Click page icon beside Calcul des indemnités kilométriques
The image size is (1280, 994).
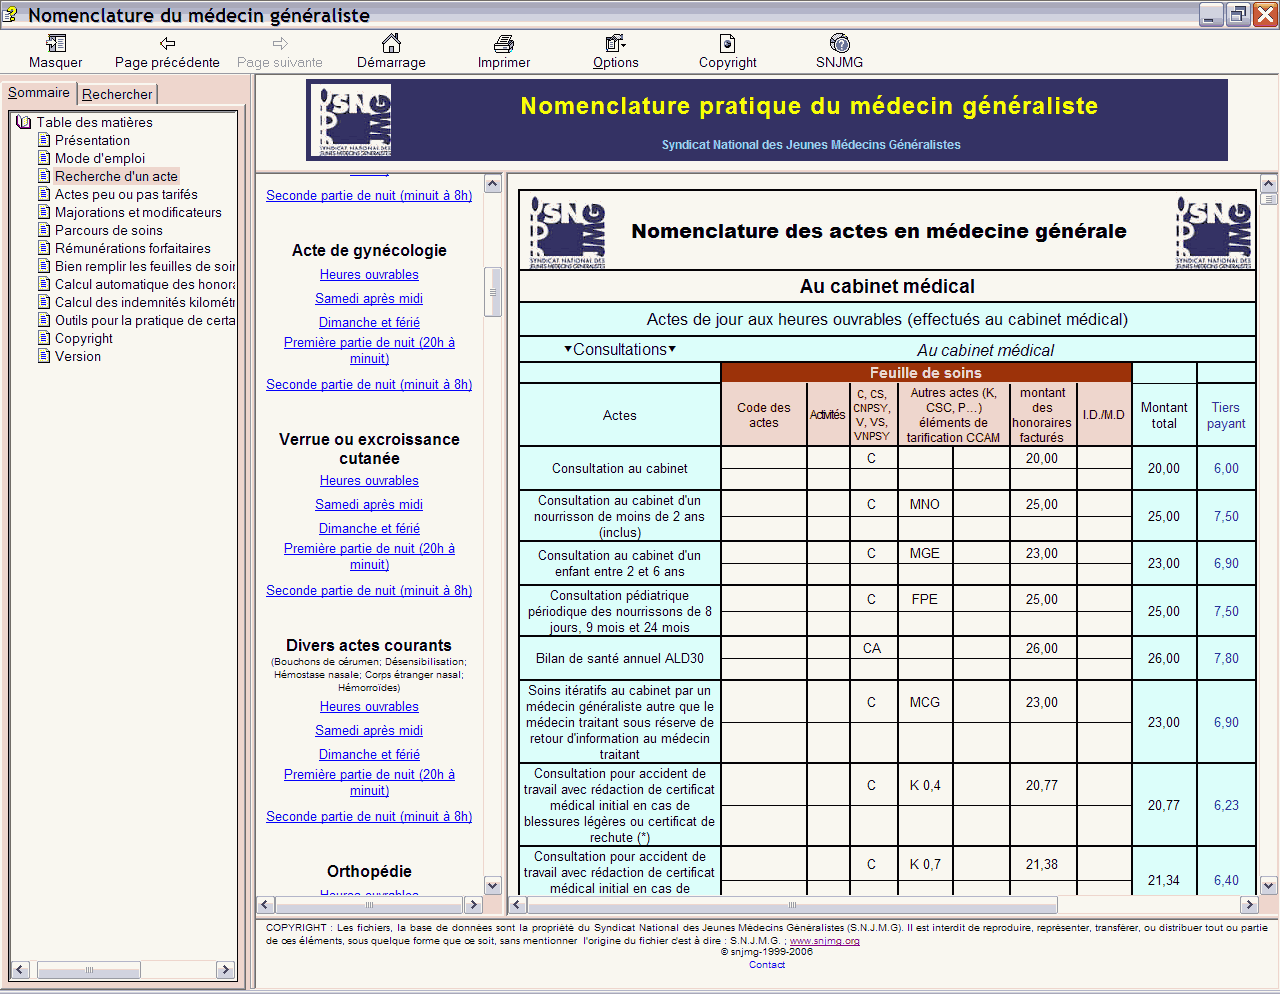click(x=44, y=302)
